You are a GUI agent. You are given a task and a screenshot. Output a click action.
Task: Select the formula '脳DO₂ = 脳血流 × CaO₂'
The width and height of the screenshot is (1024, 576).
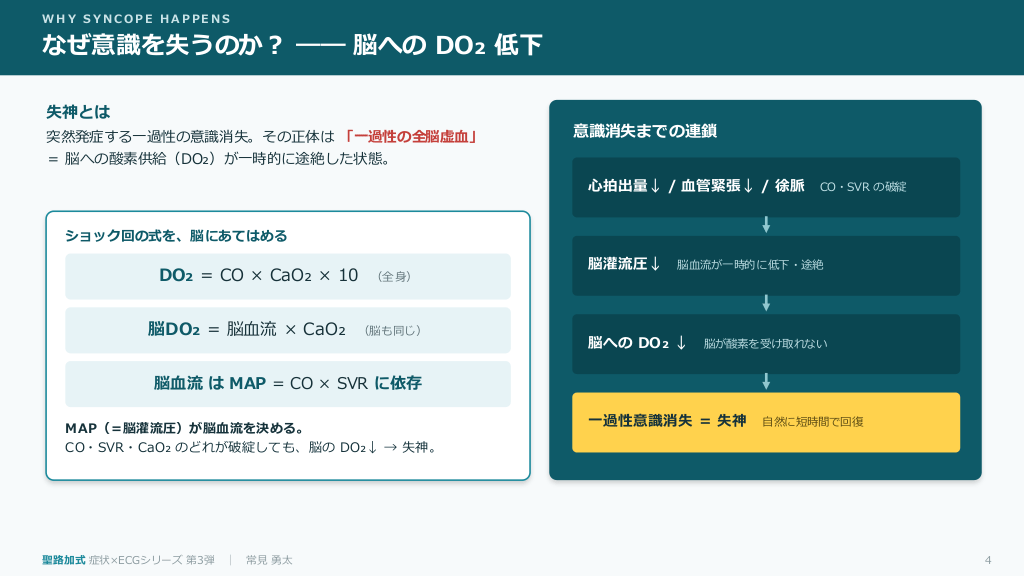[246, 329]
